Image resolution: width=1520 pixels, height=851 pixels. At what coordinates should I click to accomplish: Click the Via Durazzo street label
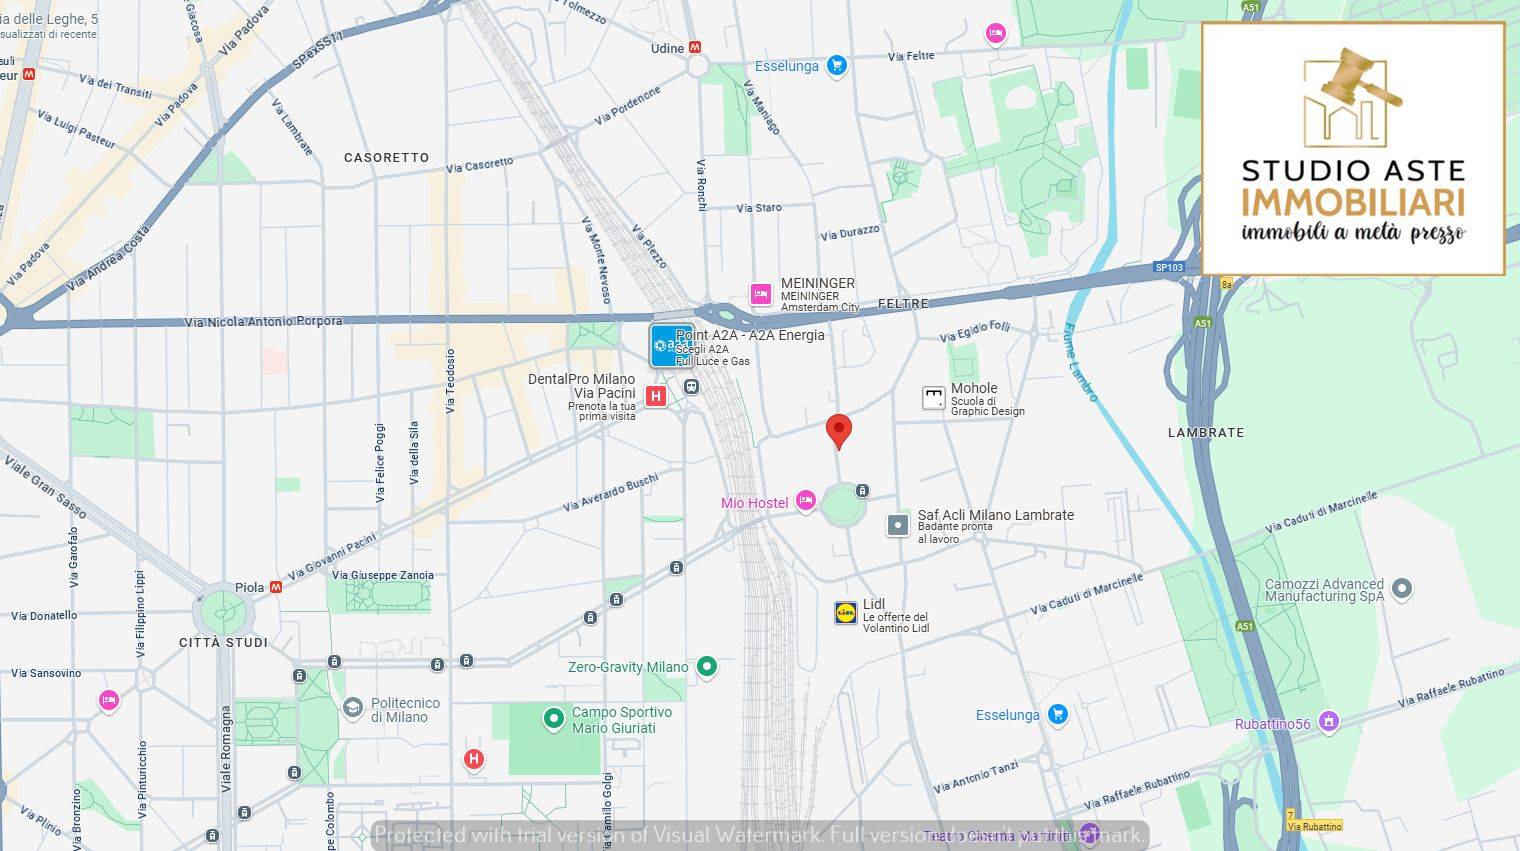pyautogui.click(x=850, y=233)
